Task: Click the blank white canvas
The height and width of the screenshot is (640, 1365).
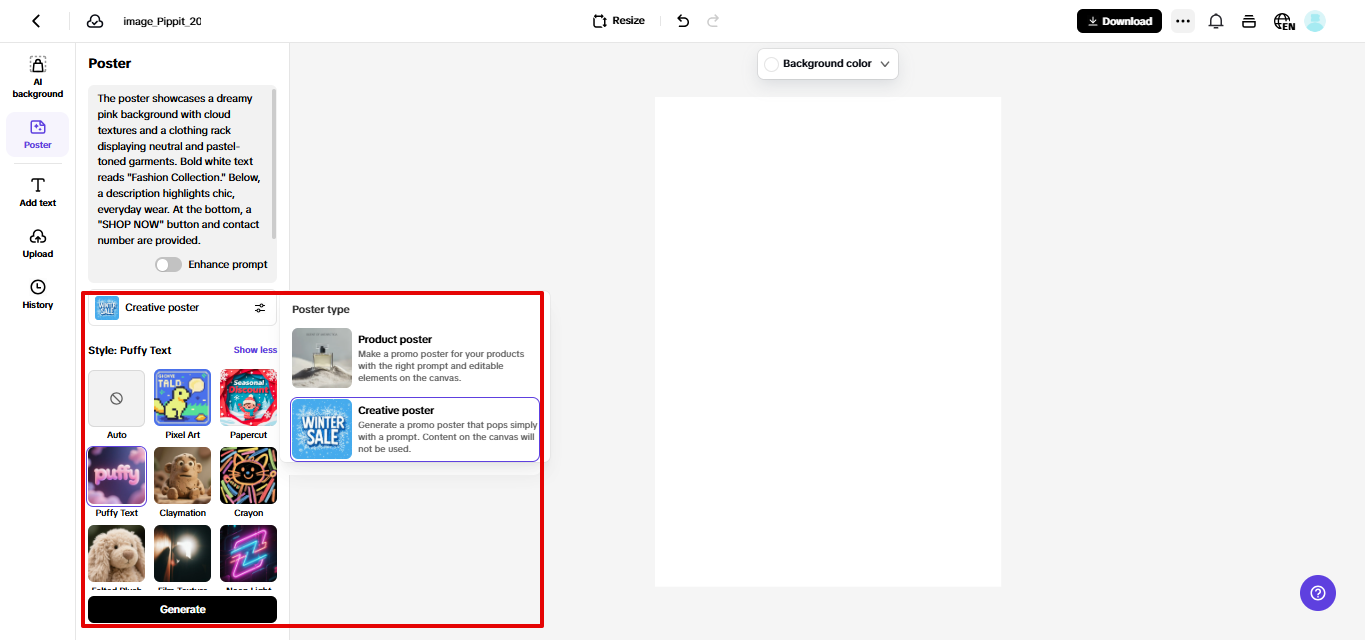Action: click(x=828, y=342)
